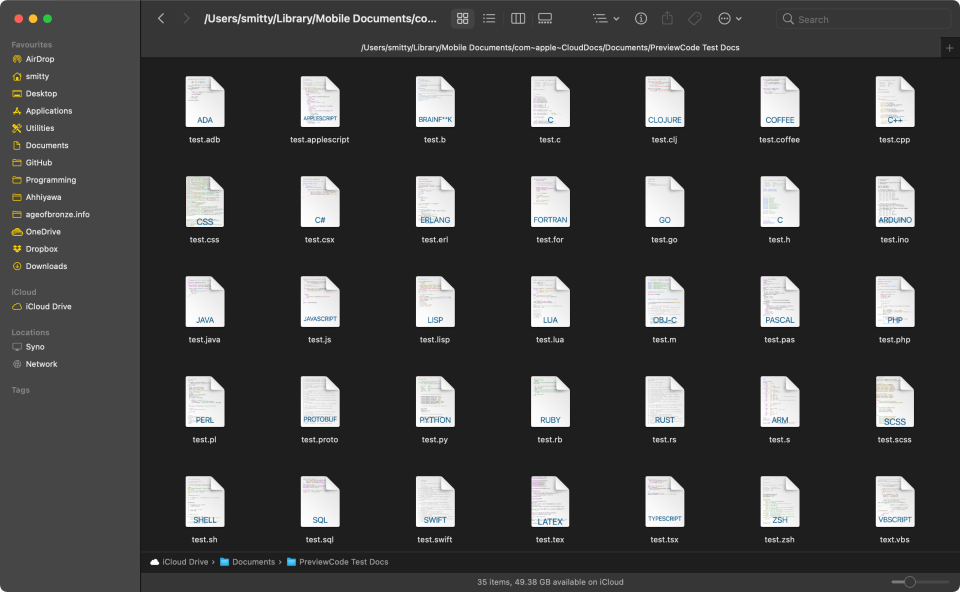
Task: Select Dropbox in the sidebar
Action: (41, 249)
